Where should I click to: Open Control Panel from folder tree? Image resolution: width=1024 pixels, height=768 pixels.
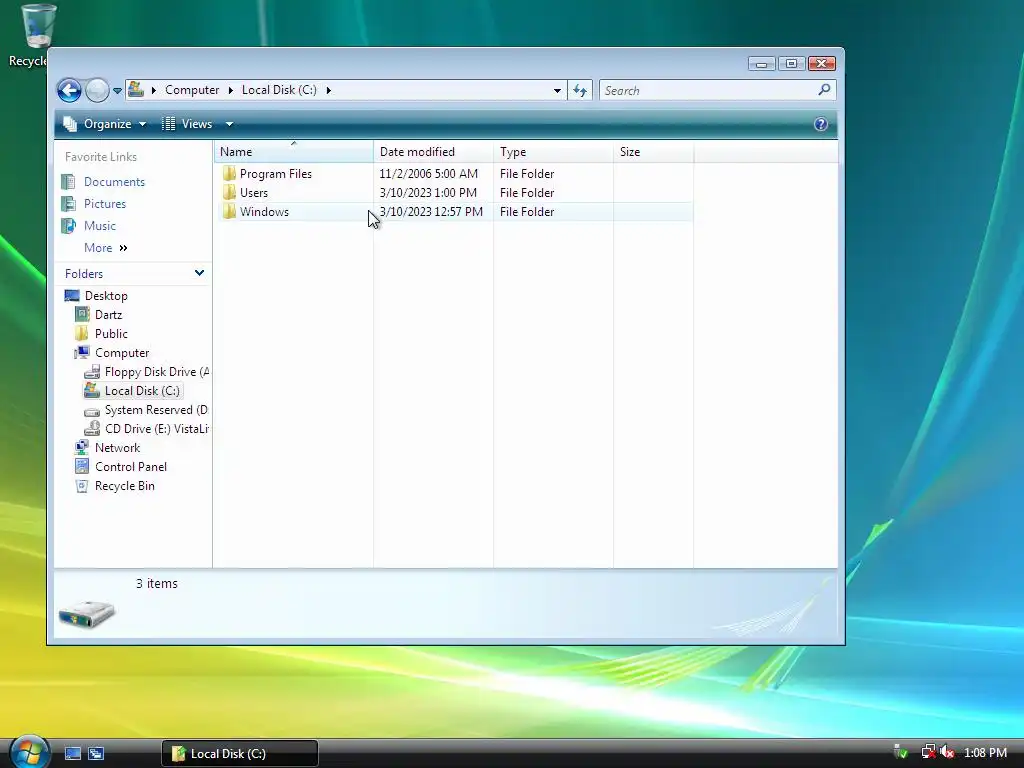tap(131, 467)
